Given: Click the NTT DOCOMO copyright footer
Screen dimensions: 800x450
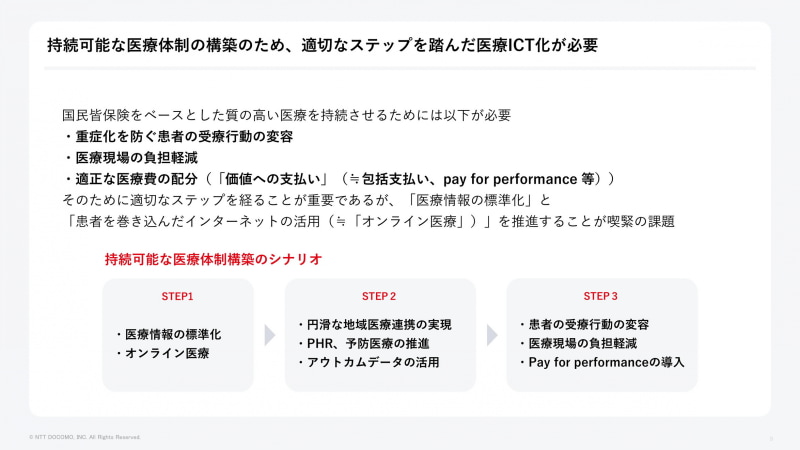Looking at the screenshot, I should 85,438.
